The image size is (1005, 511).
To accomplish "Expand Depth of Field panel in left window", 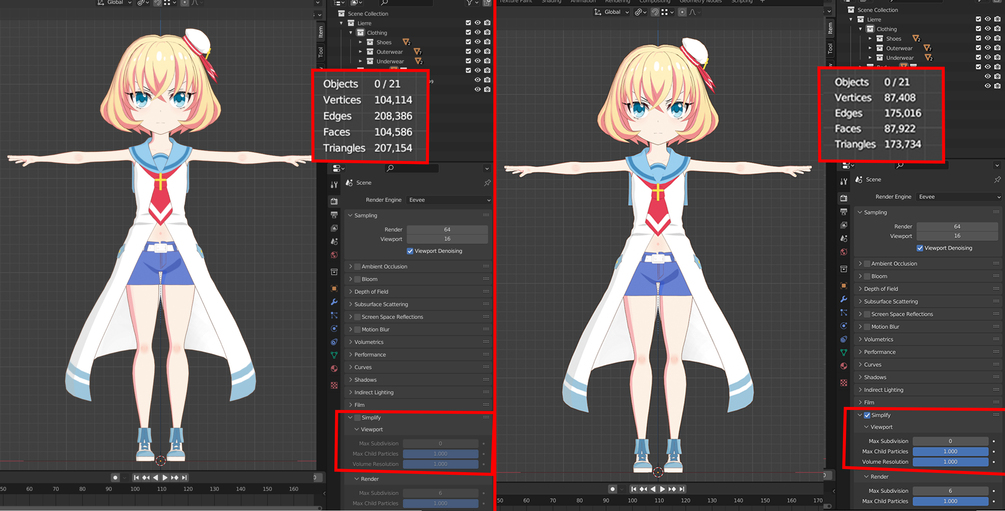I will [351, 292].
